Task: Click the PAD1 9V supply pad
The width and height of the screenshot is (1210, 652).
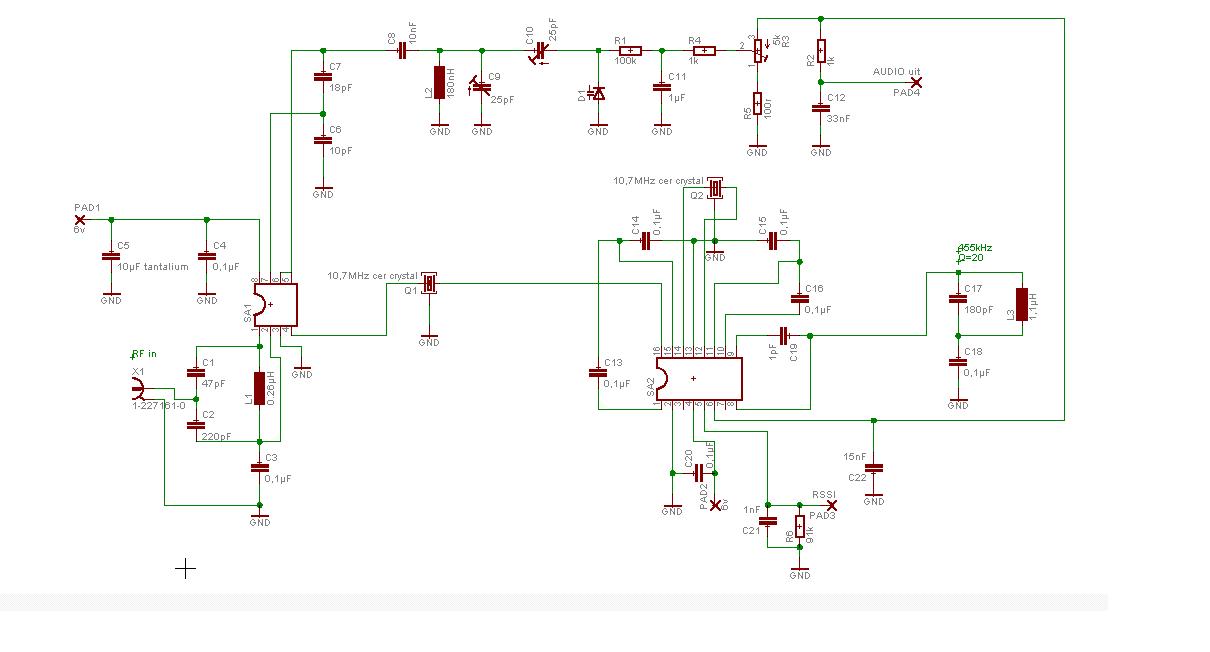Action: coord(81,219)
